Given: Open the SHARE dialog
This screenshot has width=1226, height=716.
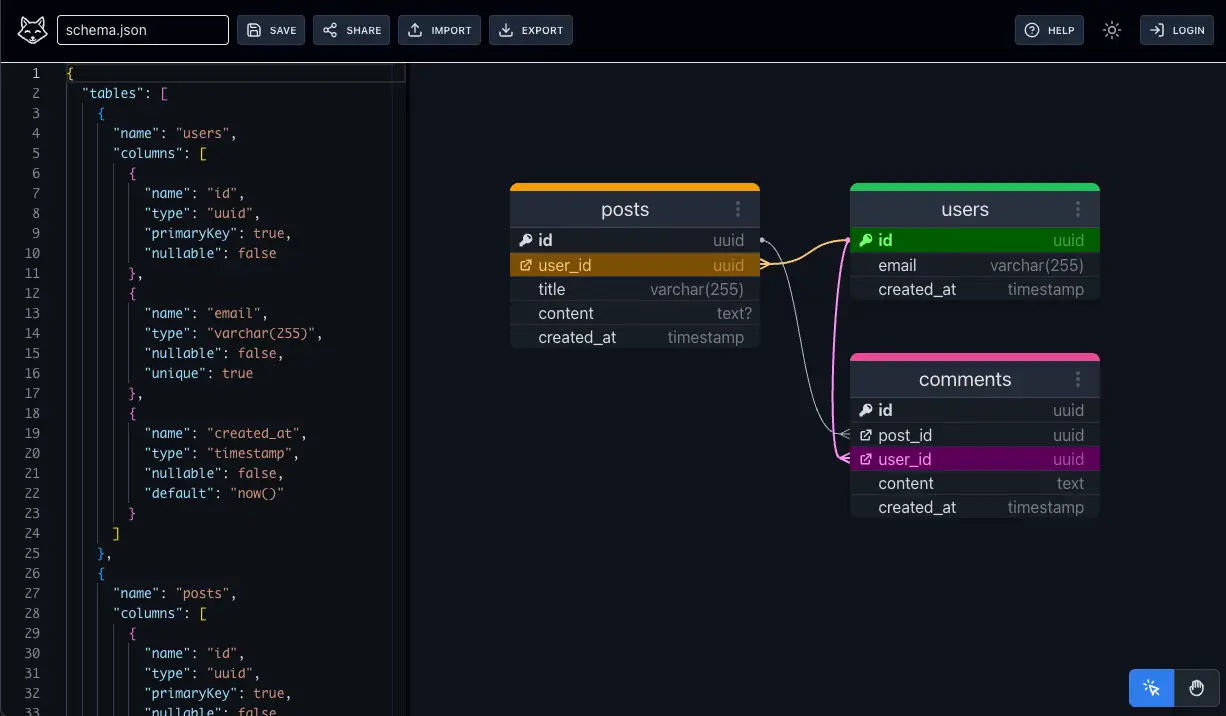Looking at the screenshot, I should (x=351, y=30).
